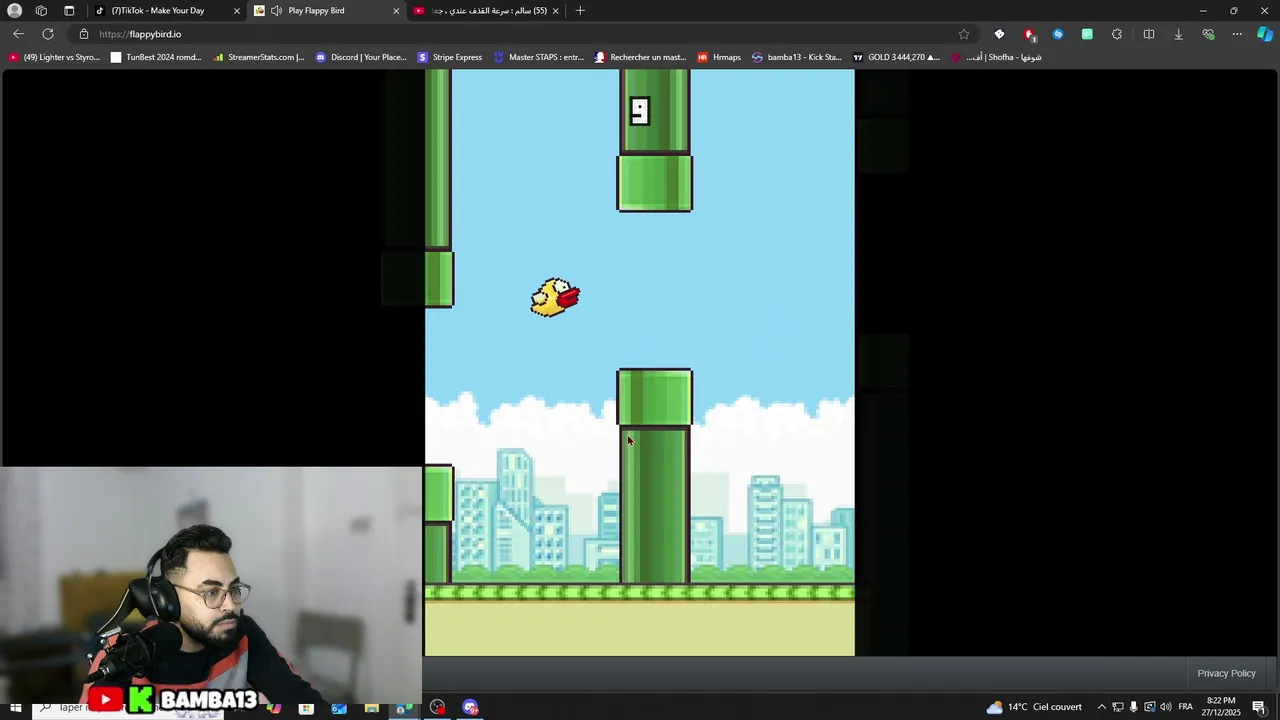This screenshot has width=1280, height=720.
Task: Open the Rechercher un mast bookmark
Action: click(x=640, y=57)
